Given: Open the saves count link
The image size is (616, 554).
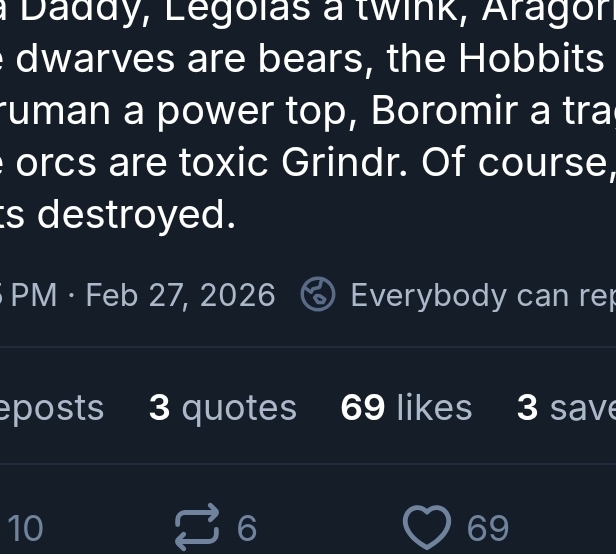Looking at the screenshot, I should pos(565,408).
